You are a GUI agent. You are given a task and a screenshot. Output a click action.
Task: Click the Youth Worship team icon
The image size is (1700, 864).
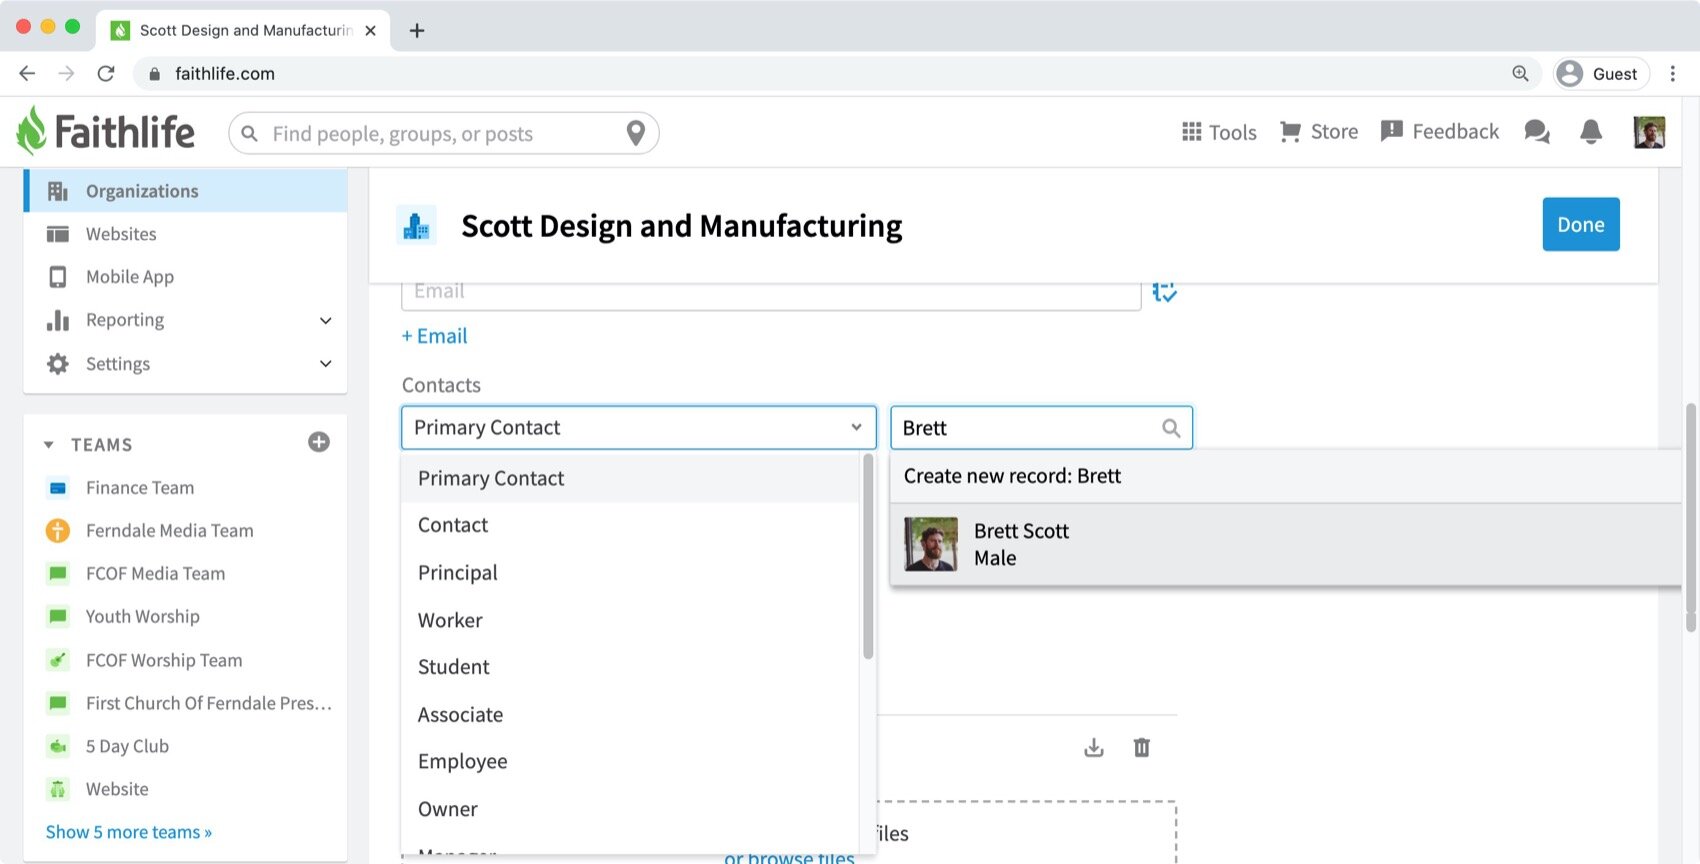[58, 617]
